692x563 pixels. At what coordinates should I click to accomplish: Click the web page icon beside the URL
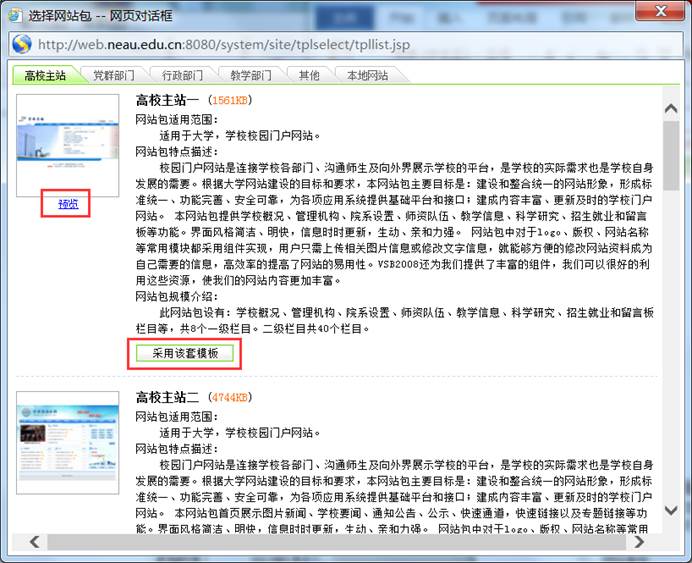click(x=21, y=44)
